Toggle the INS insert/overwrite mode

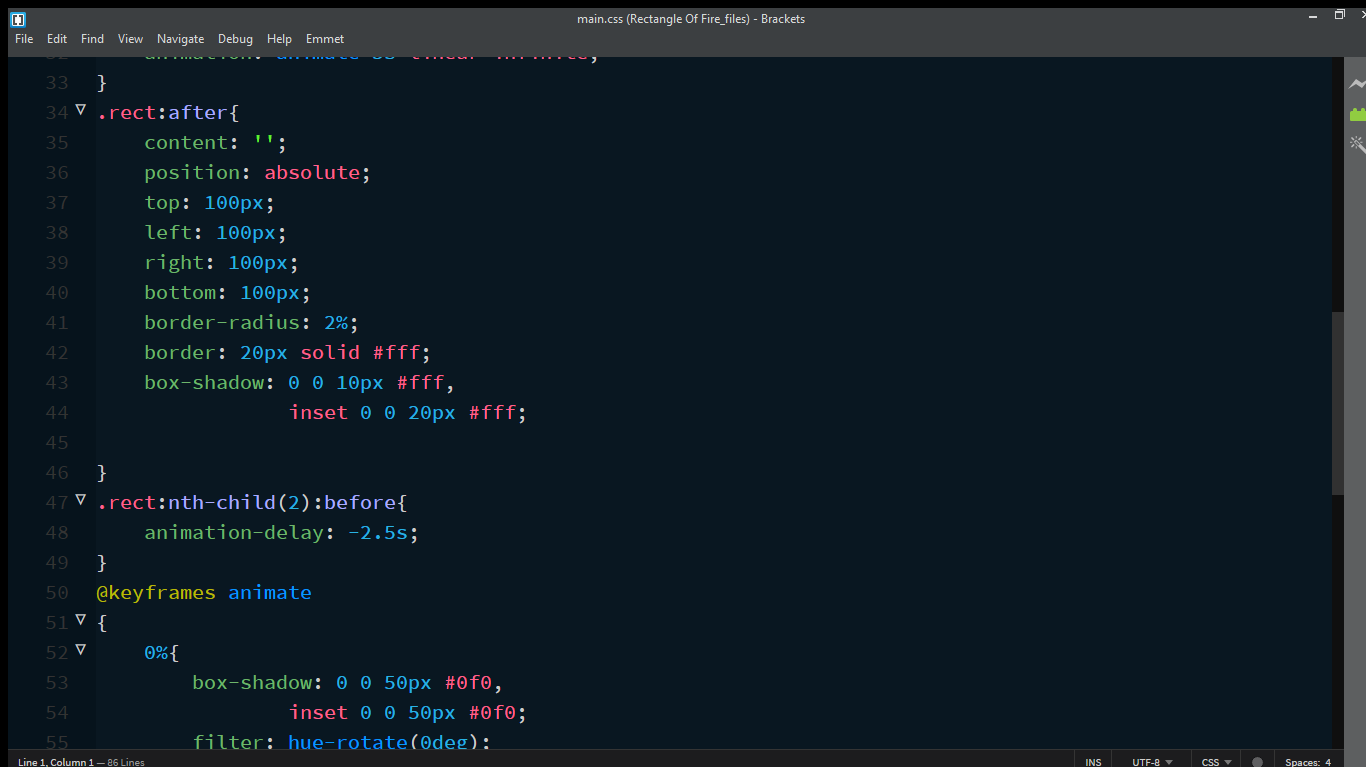(1093, 762)
